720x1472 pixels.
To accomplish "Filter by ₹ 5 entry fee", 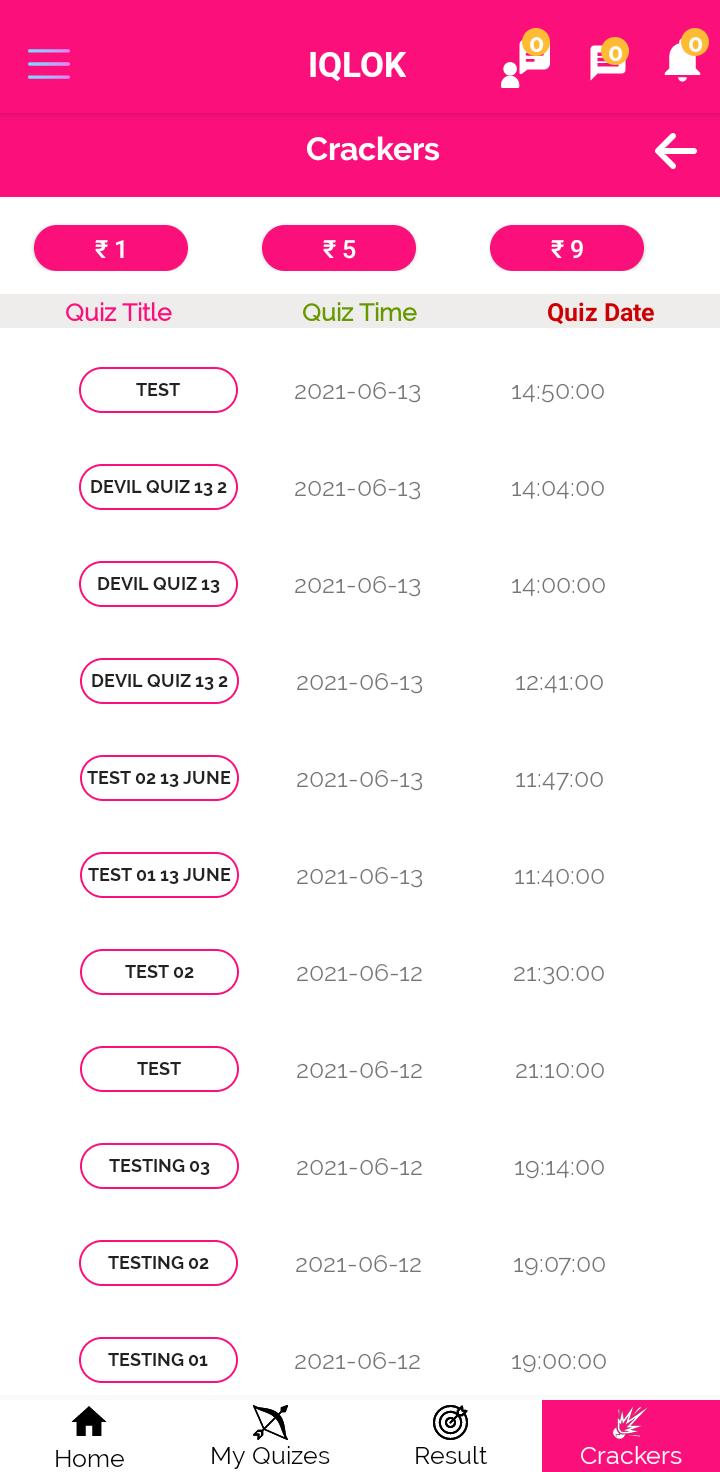I will pyautogui.click(x=339, y=248).
